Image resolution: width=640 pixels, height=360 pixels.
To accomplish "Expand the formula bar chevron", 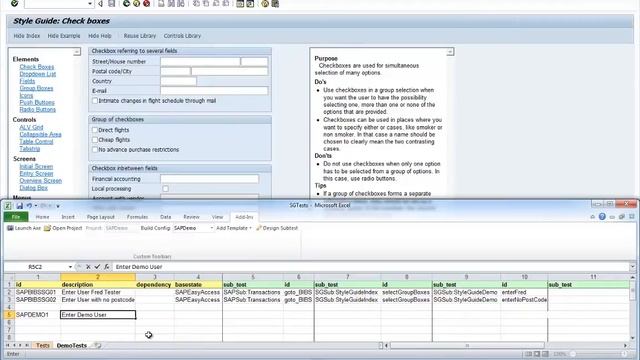I will (633, 267).
